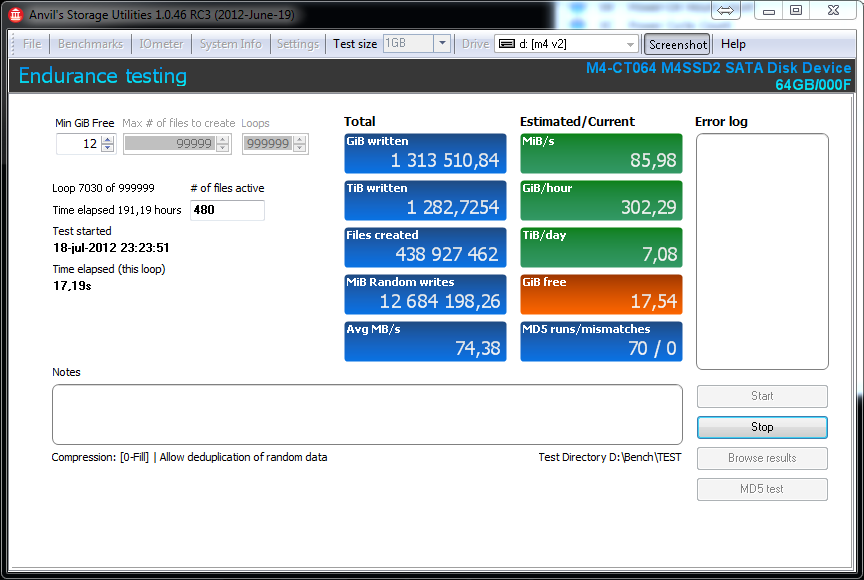Click the Stop button

coord(762,427)
